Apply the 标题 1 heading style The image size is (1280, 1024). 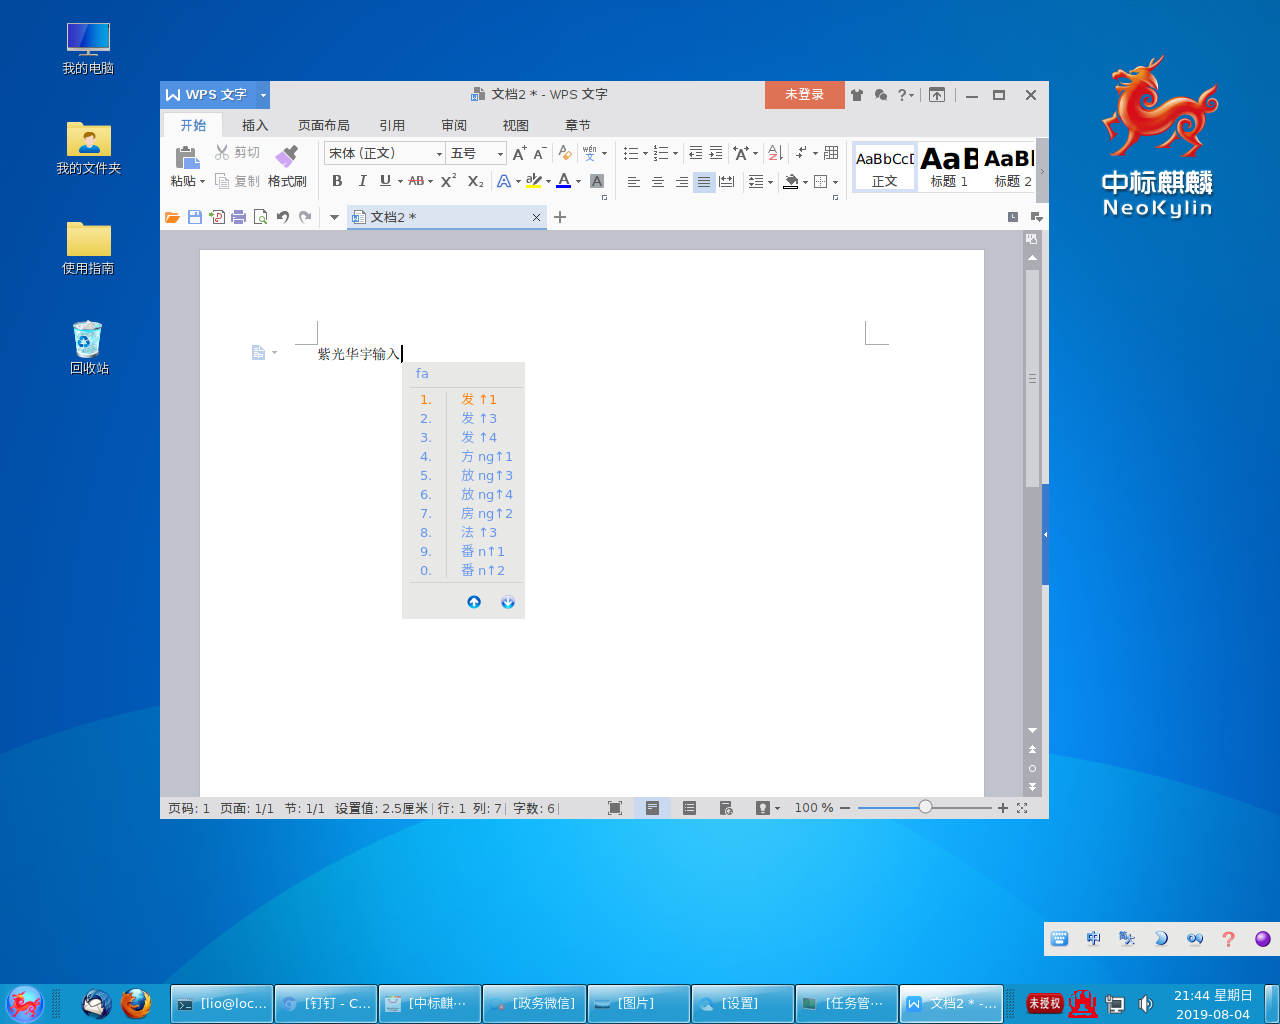pyautogui.click(x=949, y=168)
